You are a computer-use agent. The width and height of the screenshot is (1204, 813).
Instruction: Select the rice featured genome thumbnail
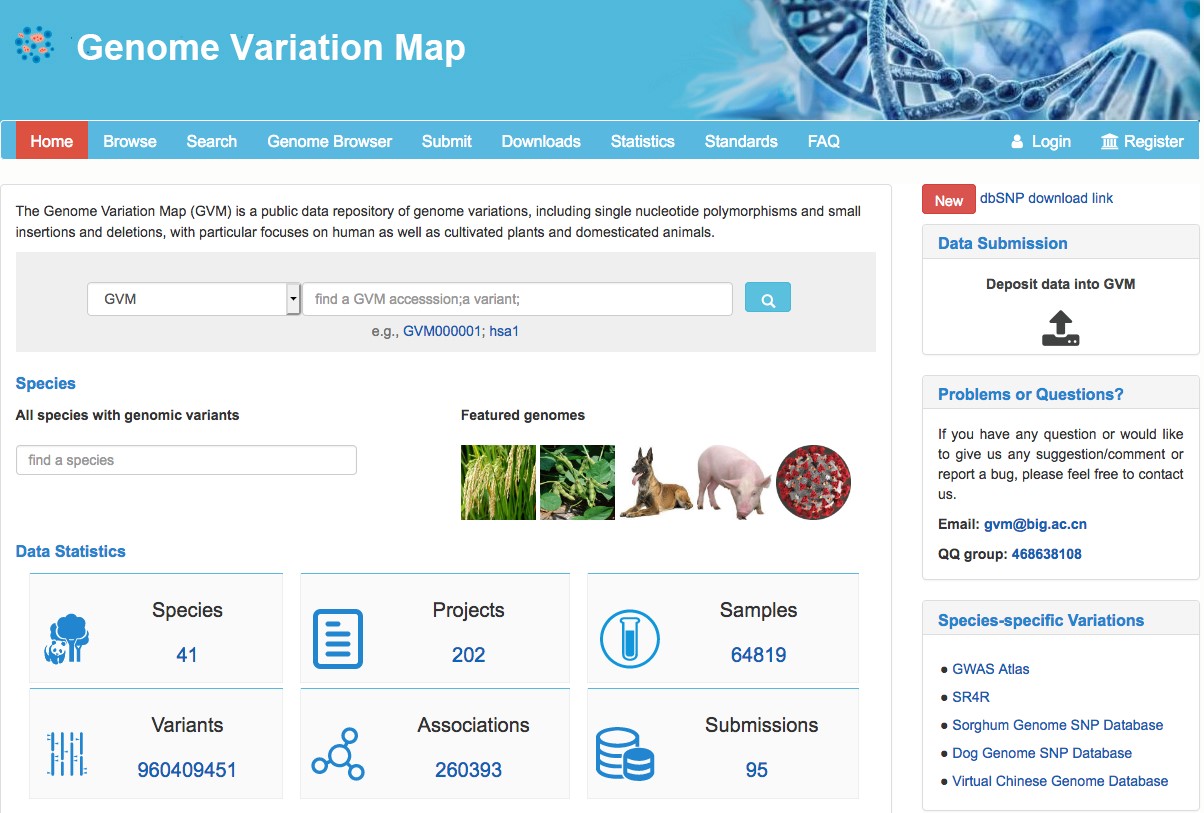(x=498, y=482)
